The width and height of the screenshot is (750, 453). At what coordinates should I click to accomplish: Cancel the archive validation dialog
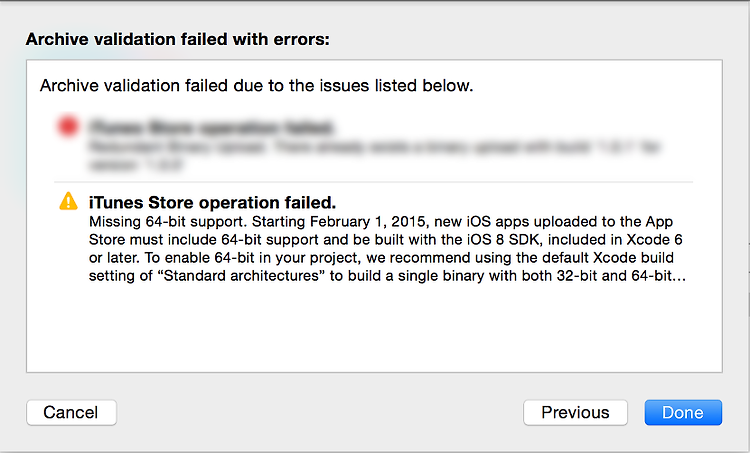coord(71,412)
